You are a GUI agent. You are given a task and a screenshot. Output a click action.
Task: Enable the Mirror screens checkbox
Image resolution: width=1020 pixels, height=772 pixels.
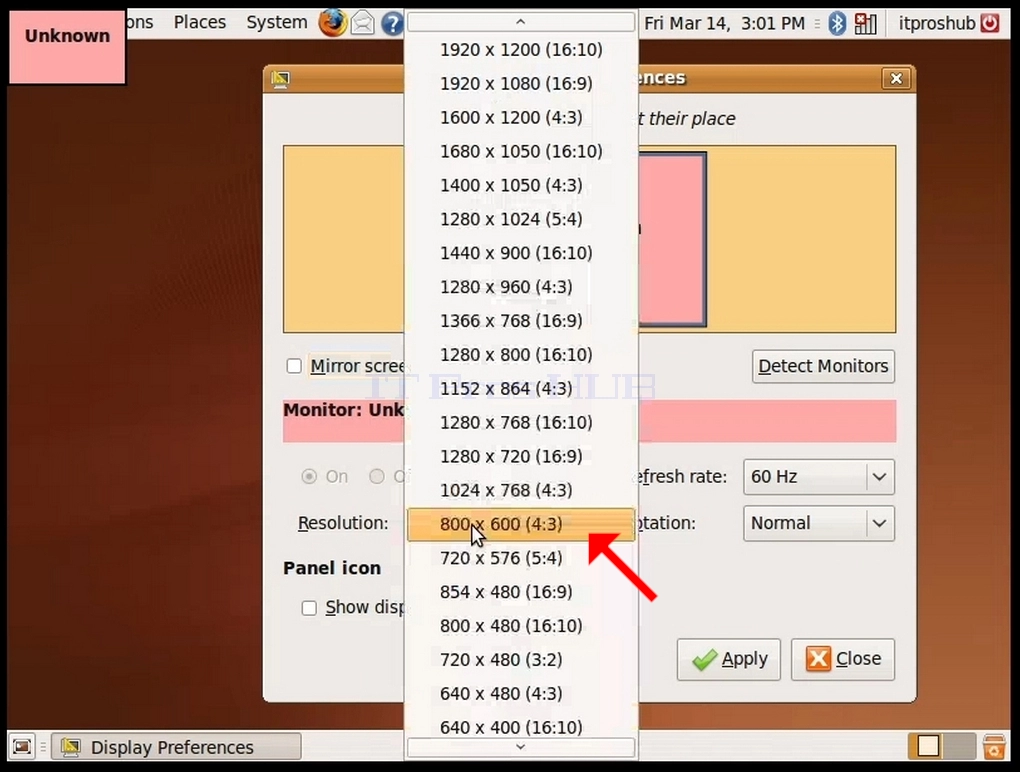coord(294,366)
